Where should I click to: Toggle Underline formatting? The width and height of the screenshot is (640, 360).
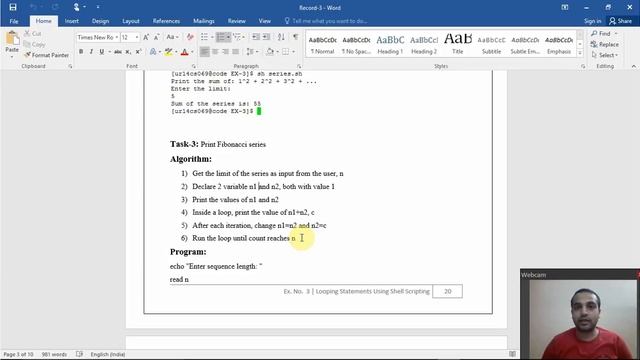[101, 52]
